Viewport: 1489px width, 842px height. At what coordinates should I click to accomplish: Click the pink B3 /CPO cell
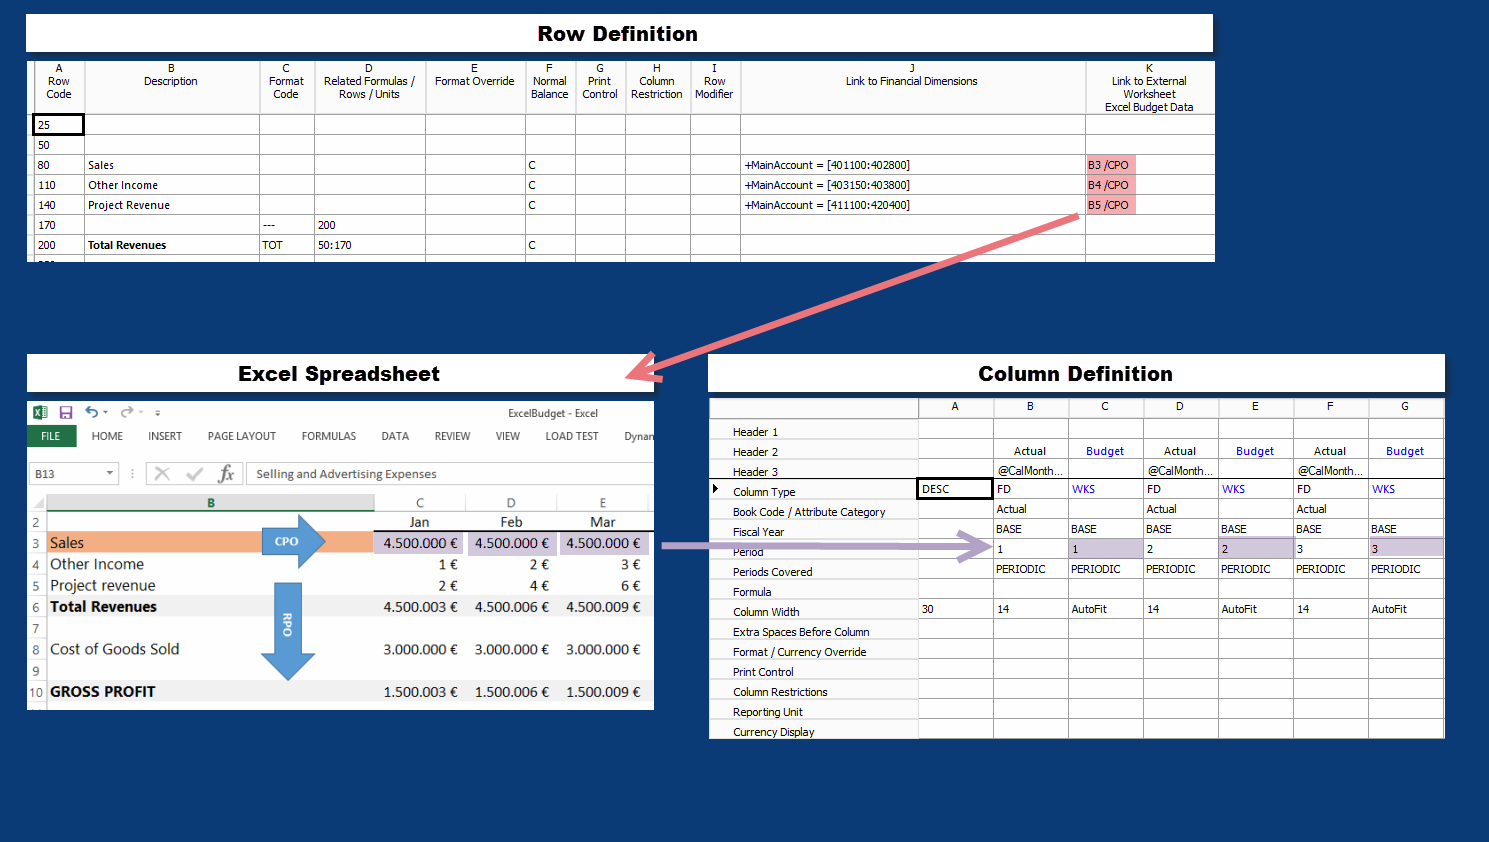(1109, 165)
